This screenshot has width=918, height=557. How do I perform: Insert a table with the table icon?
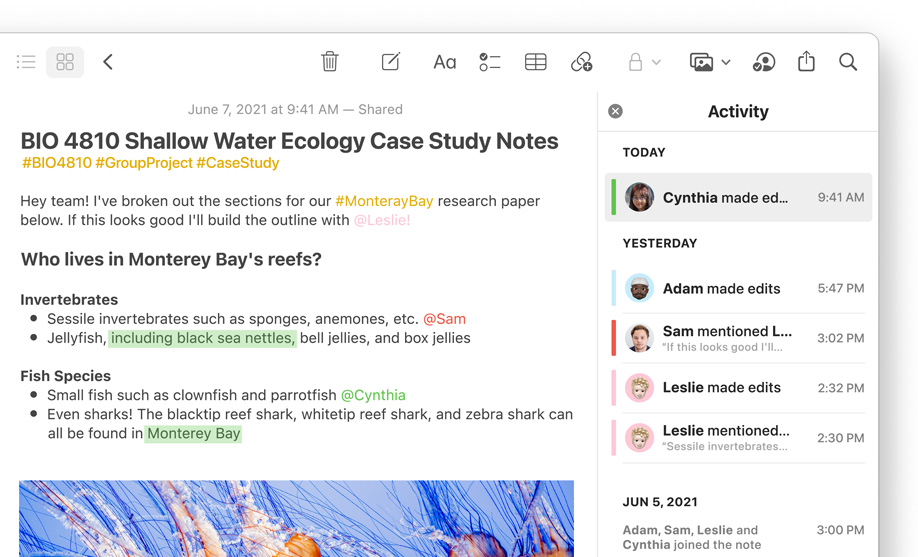tap(536, 62)
